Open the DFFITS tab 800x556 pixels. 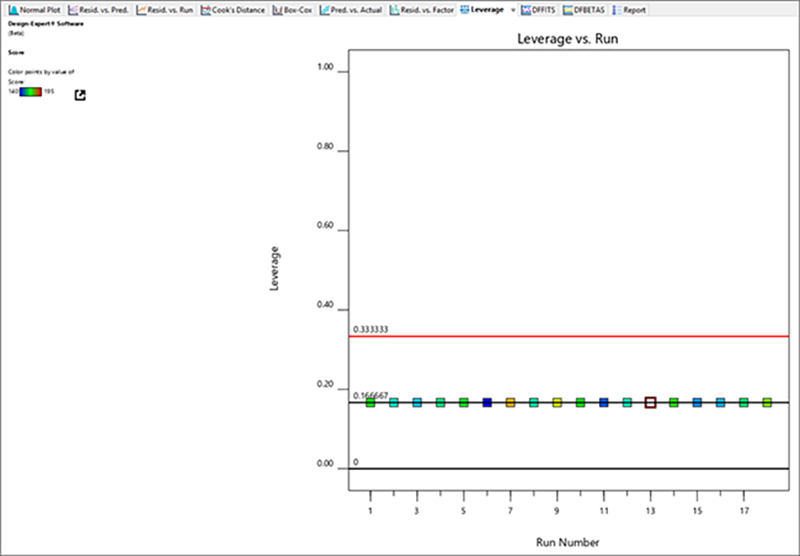pos(539,10)
